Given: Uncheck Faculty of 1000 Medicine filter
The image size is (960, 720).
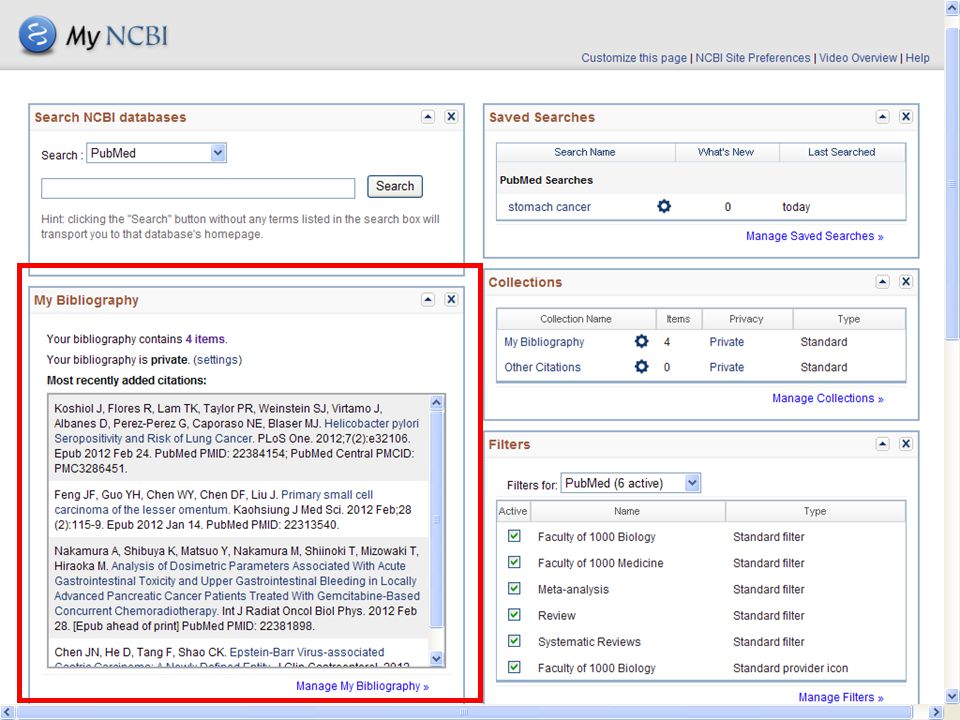Looking at the screenshot, I should point(514,562).
